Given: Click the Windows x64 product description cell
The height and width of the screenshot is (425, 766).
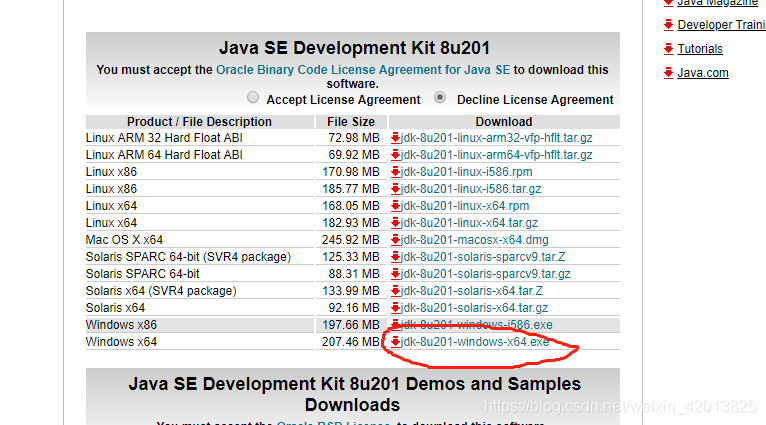Looking at the screenshot, I should point(200,342).
